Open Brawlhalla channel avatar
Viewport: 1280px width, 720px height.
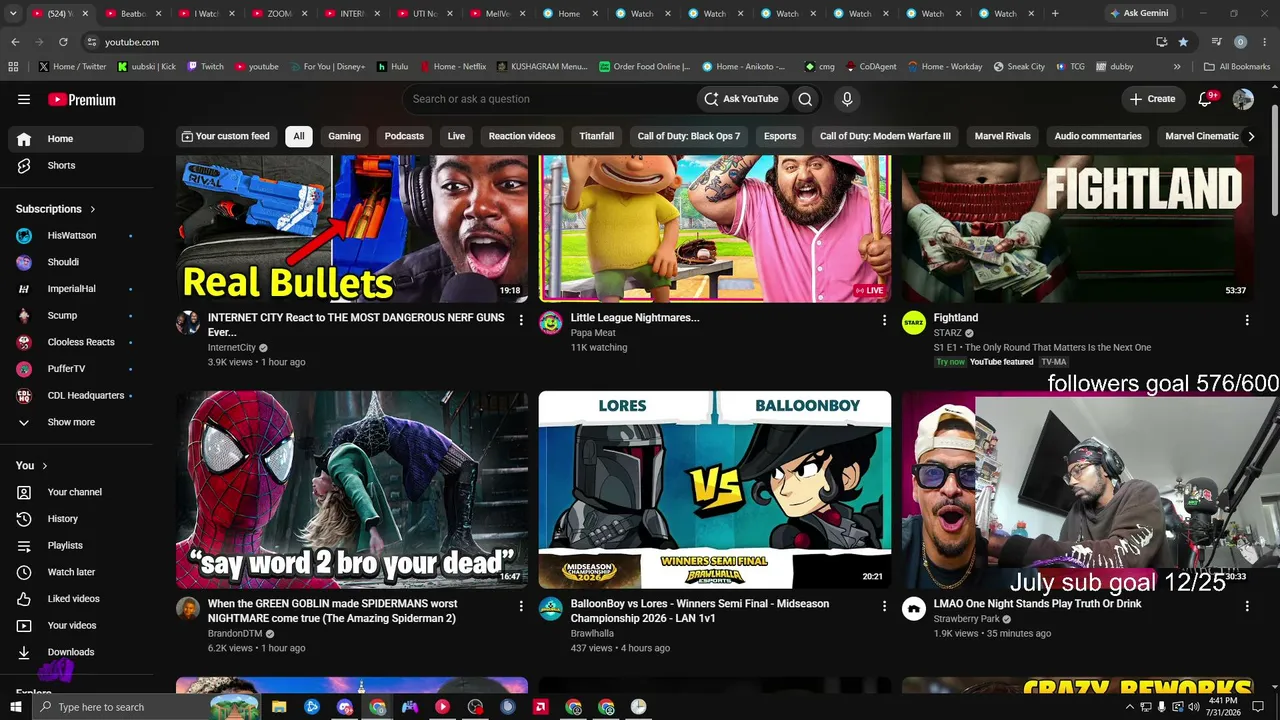(551, 608)
